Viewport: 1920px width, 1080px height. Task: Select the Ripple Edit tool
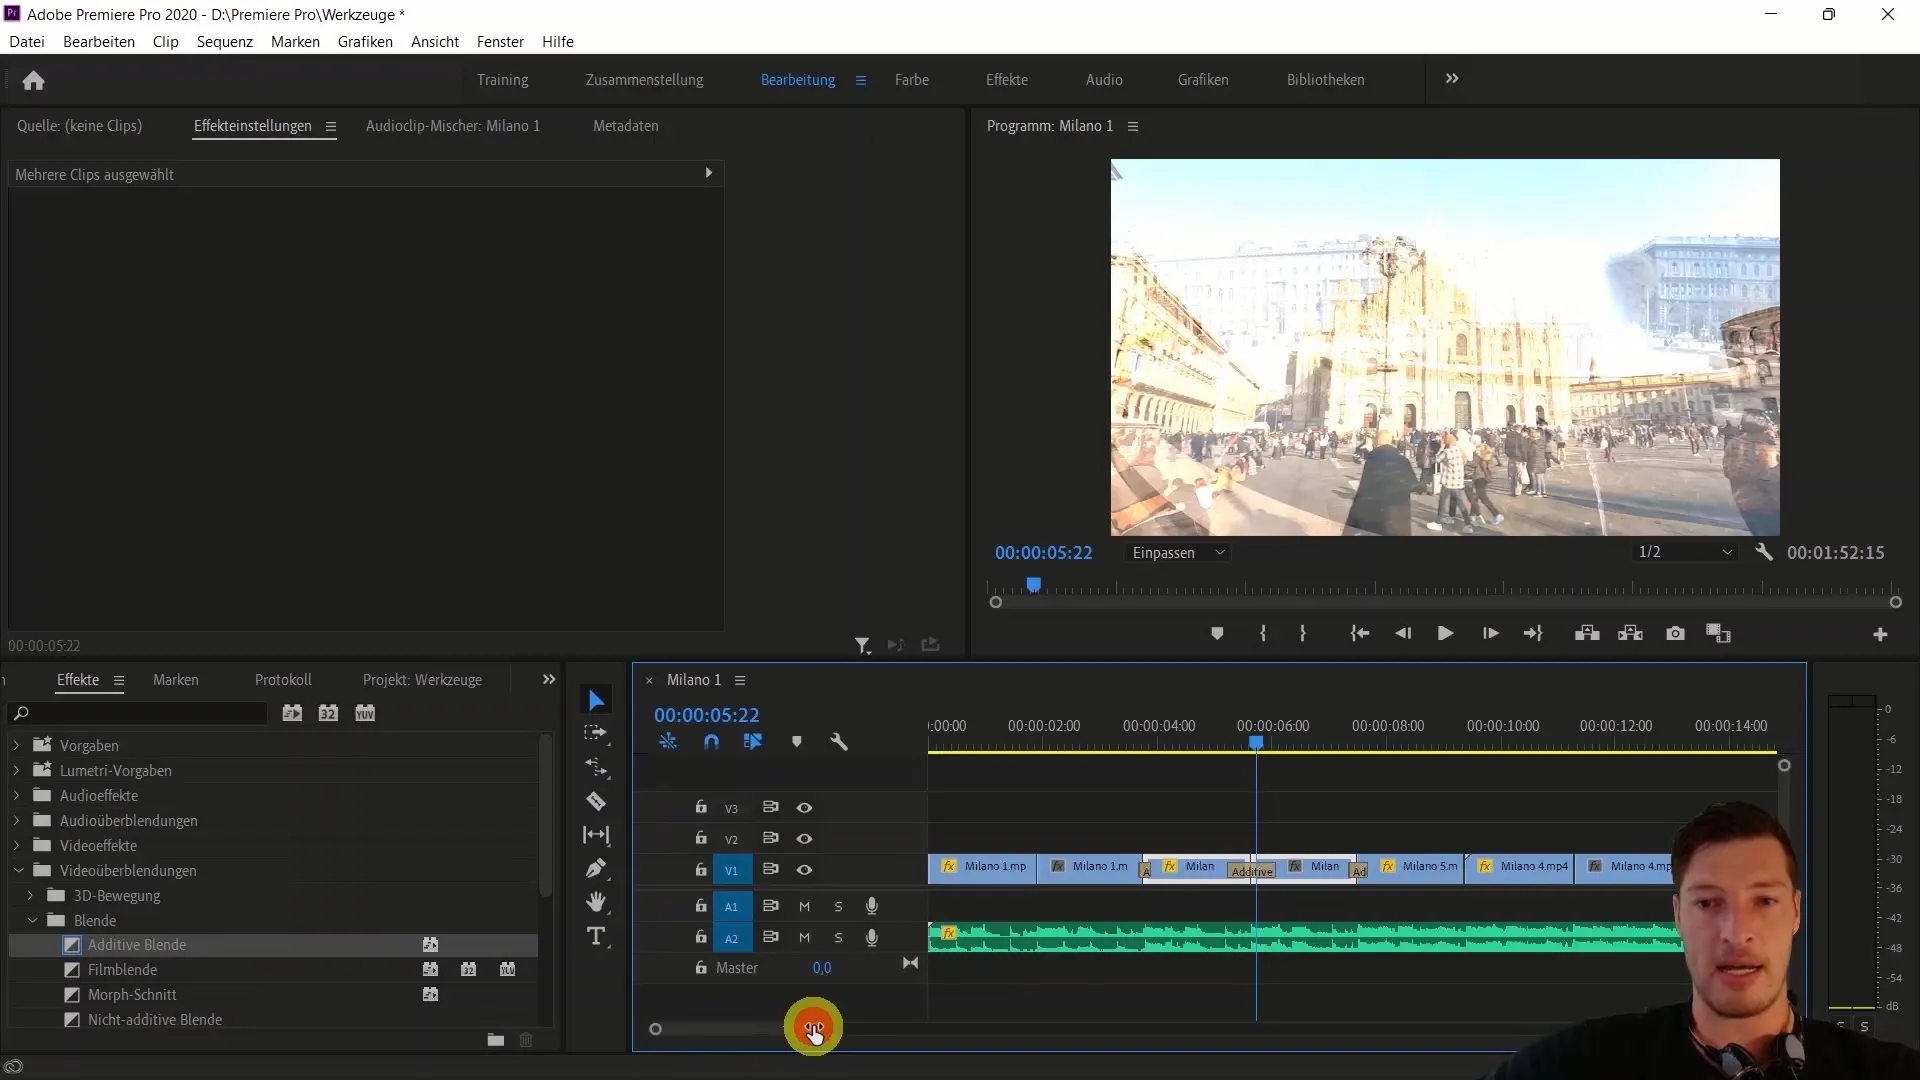596,767
